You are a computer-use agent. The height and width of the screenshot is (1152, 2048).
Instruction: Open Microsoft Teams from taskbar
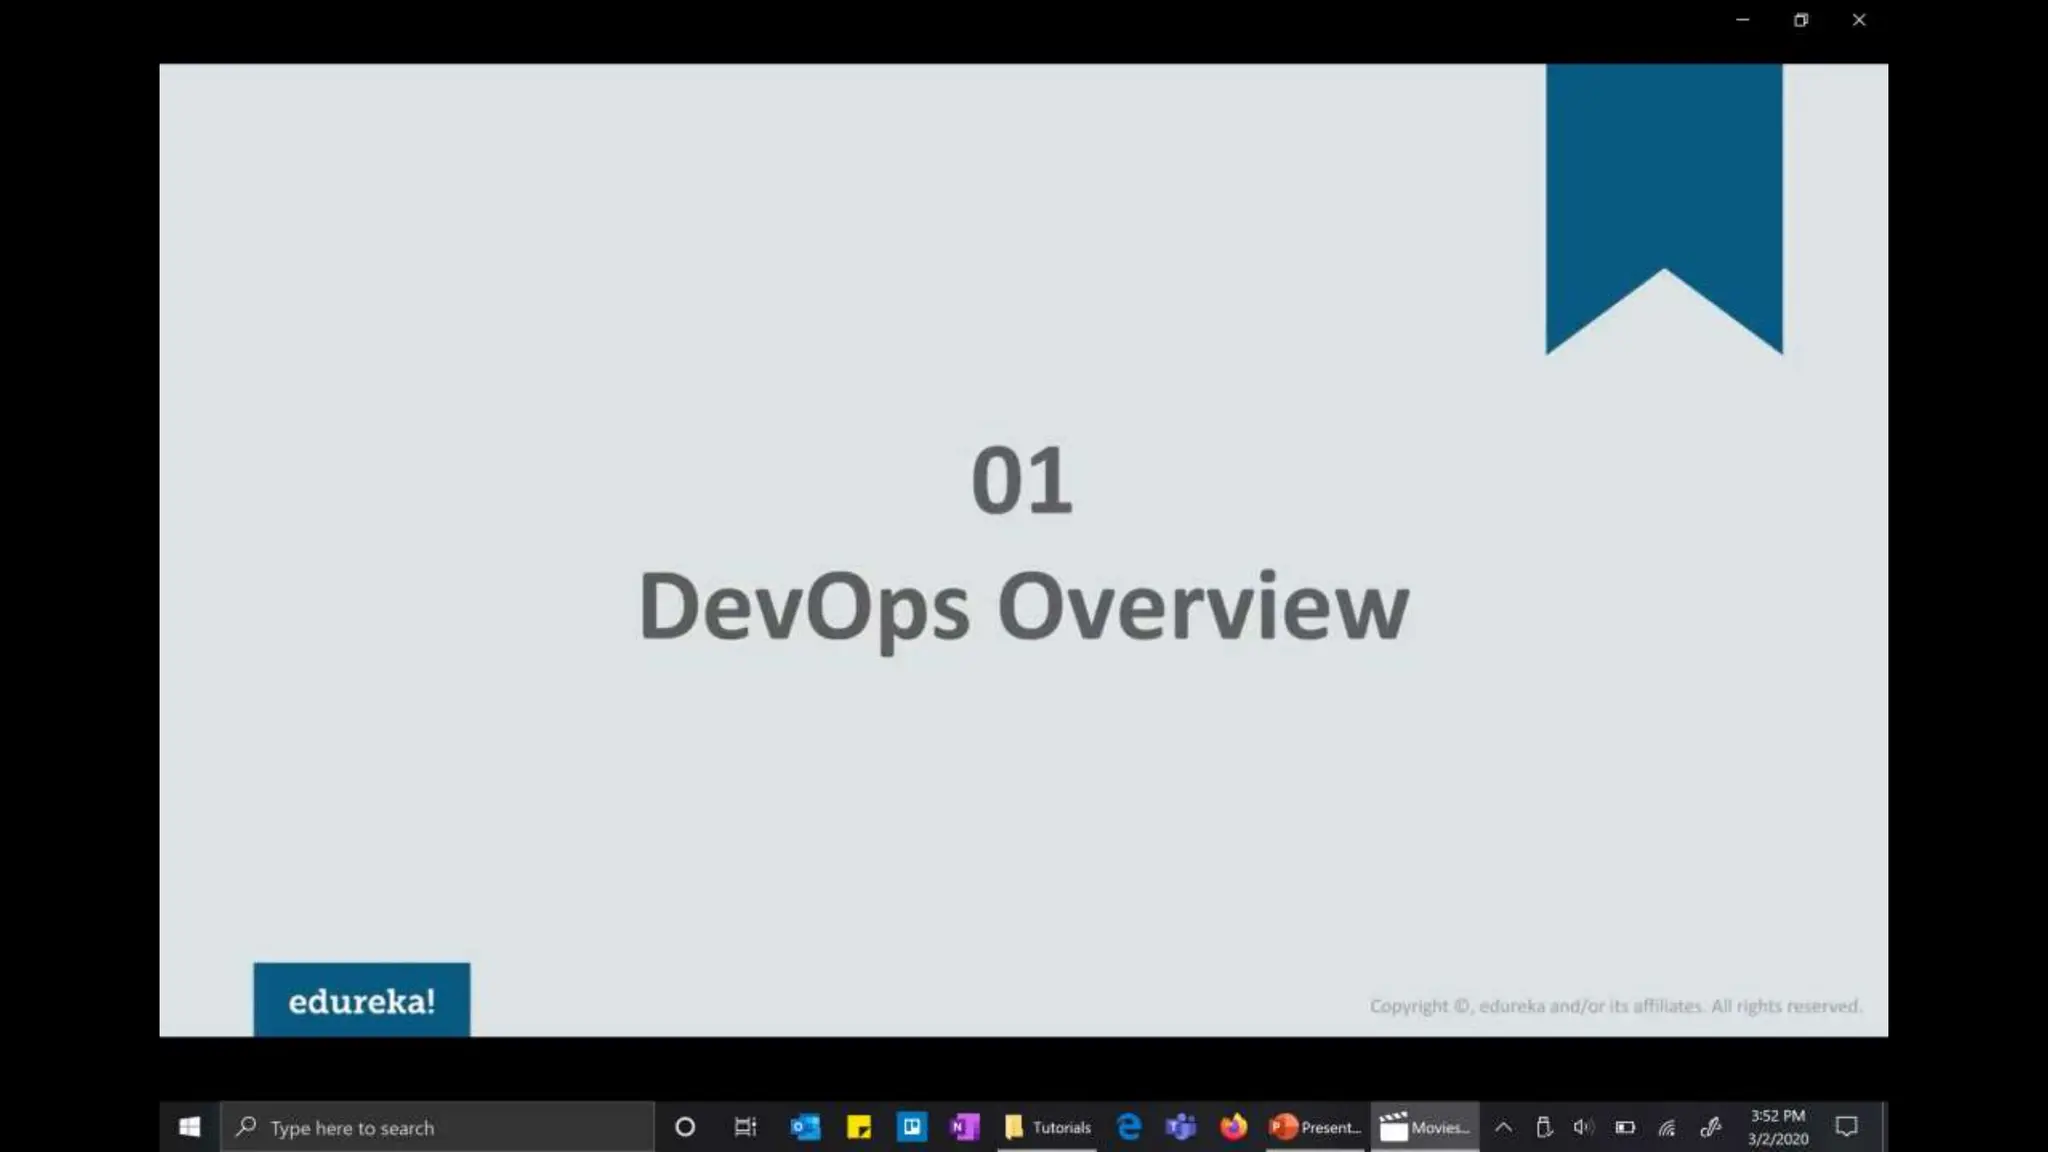[x=1181, y=1127]
